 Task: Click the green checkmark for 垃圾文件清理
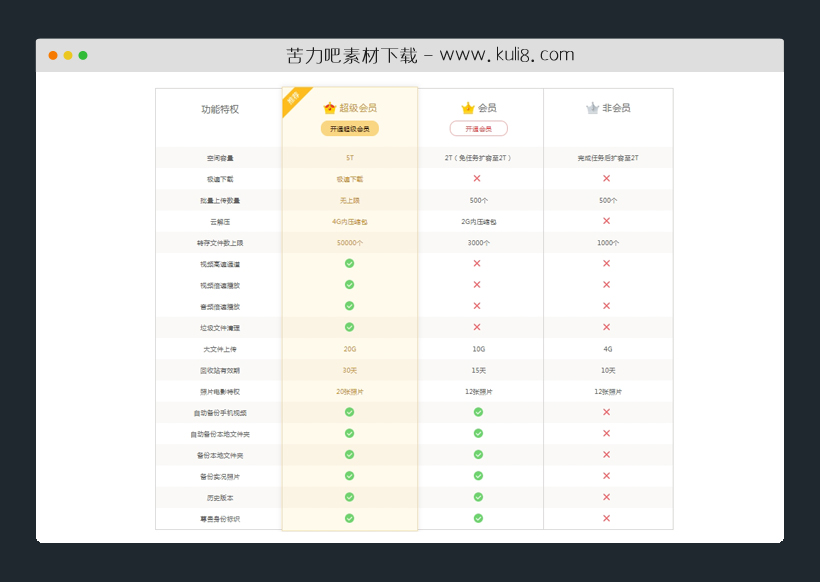coord(349,327)
